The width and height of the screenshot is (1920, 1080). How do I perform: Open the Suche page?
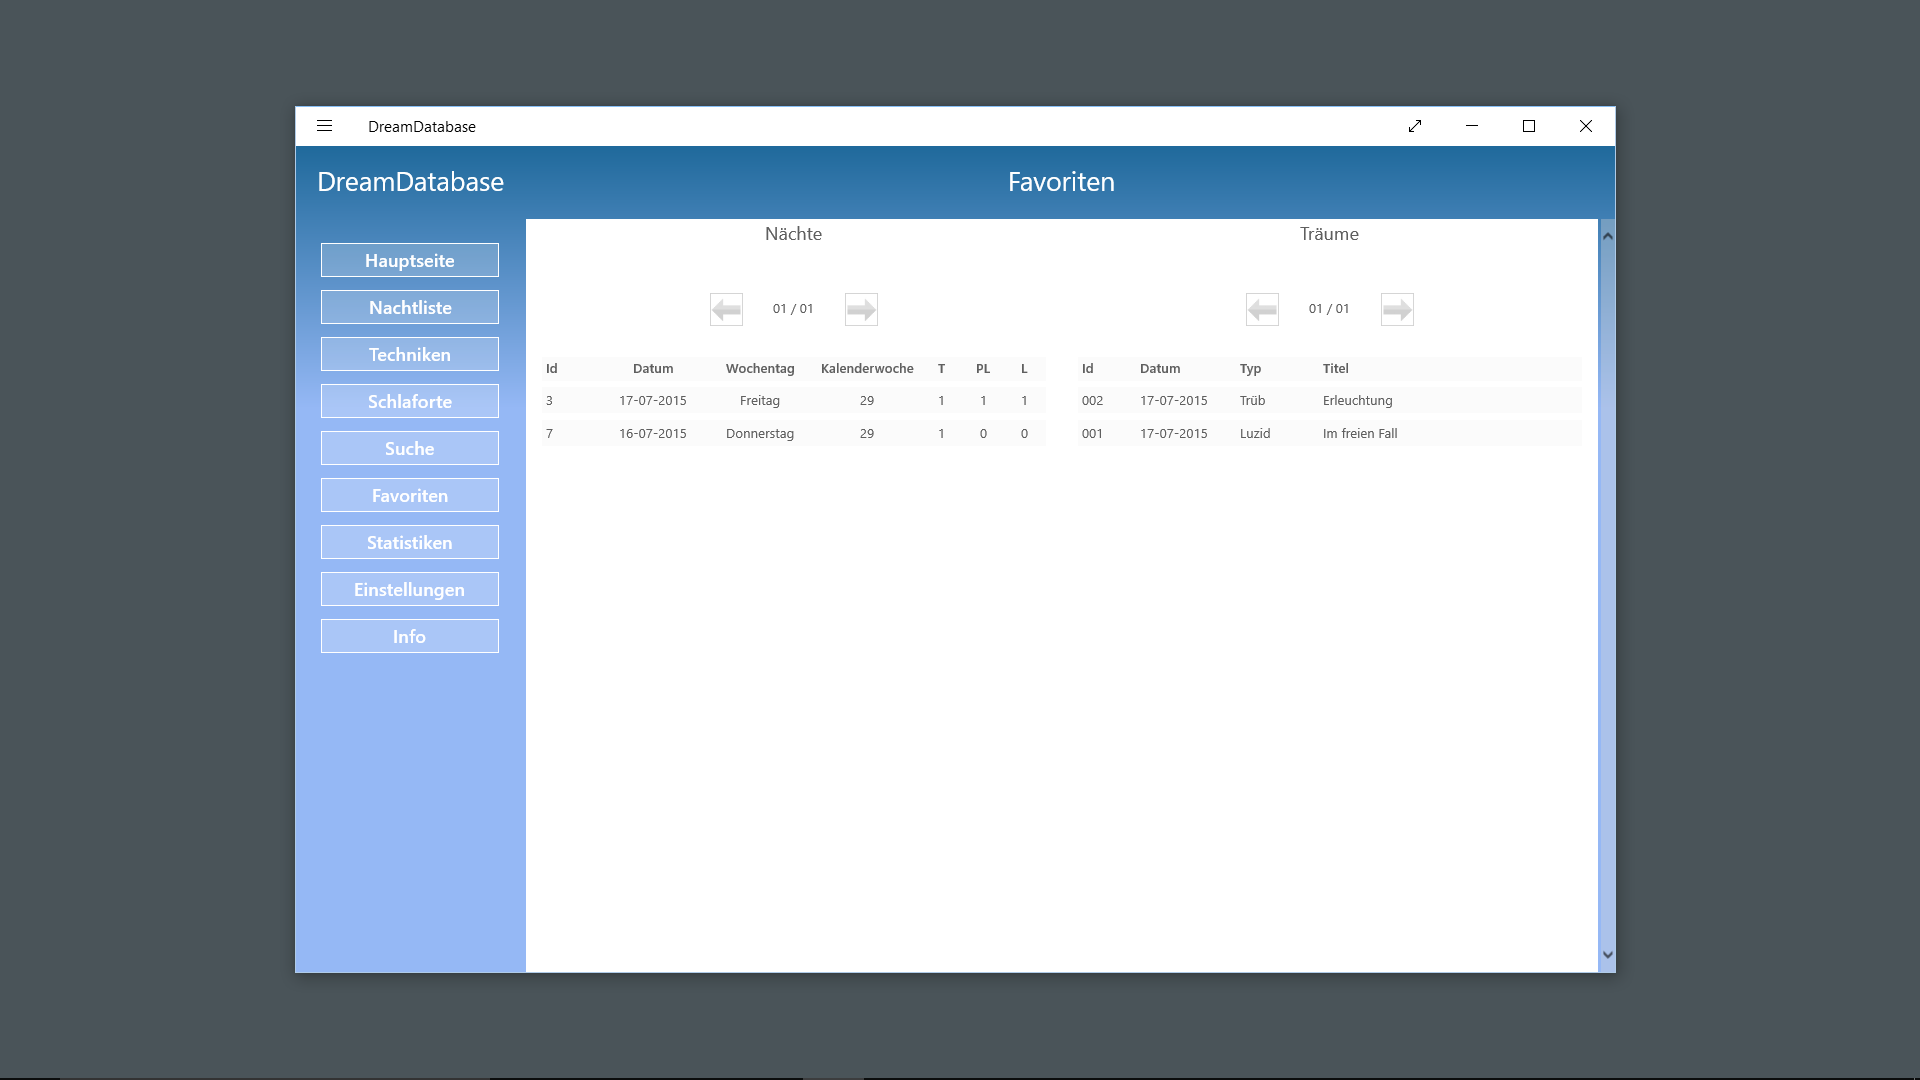[410, 448]
